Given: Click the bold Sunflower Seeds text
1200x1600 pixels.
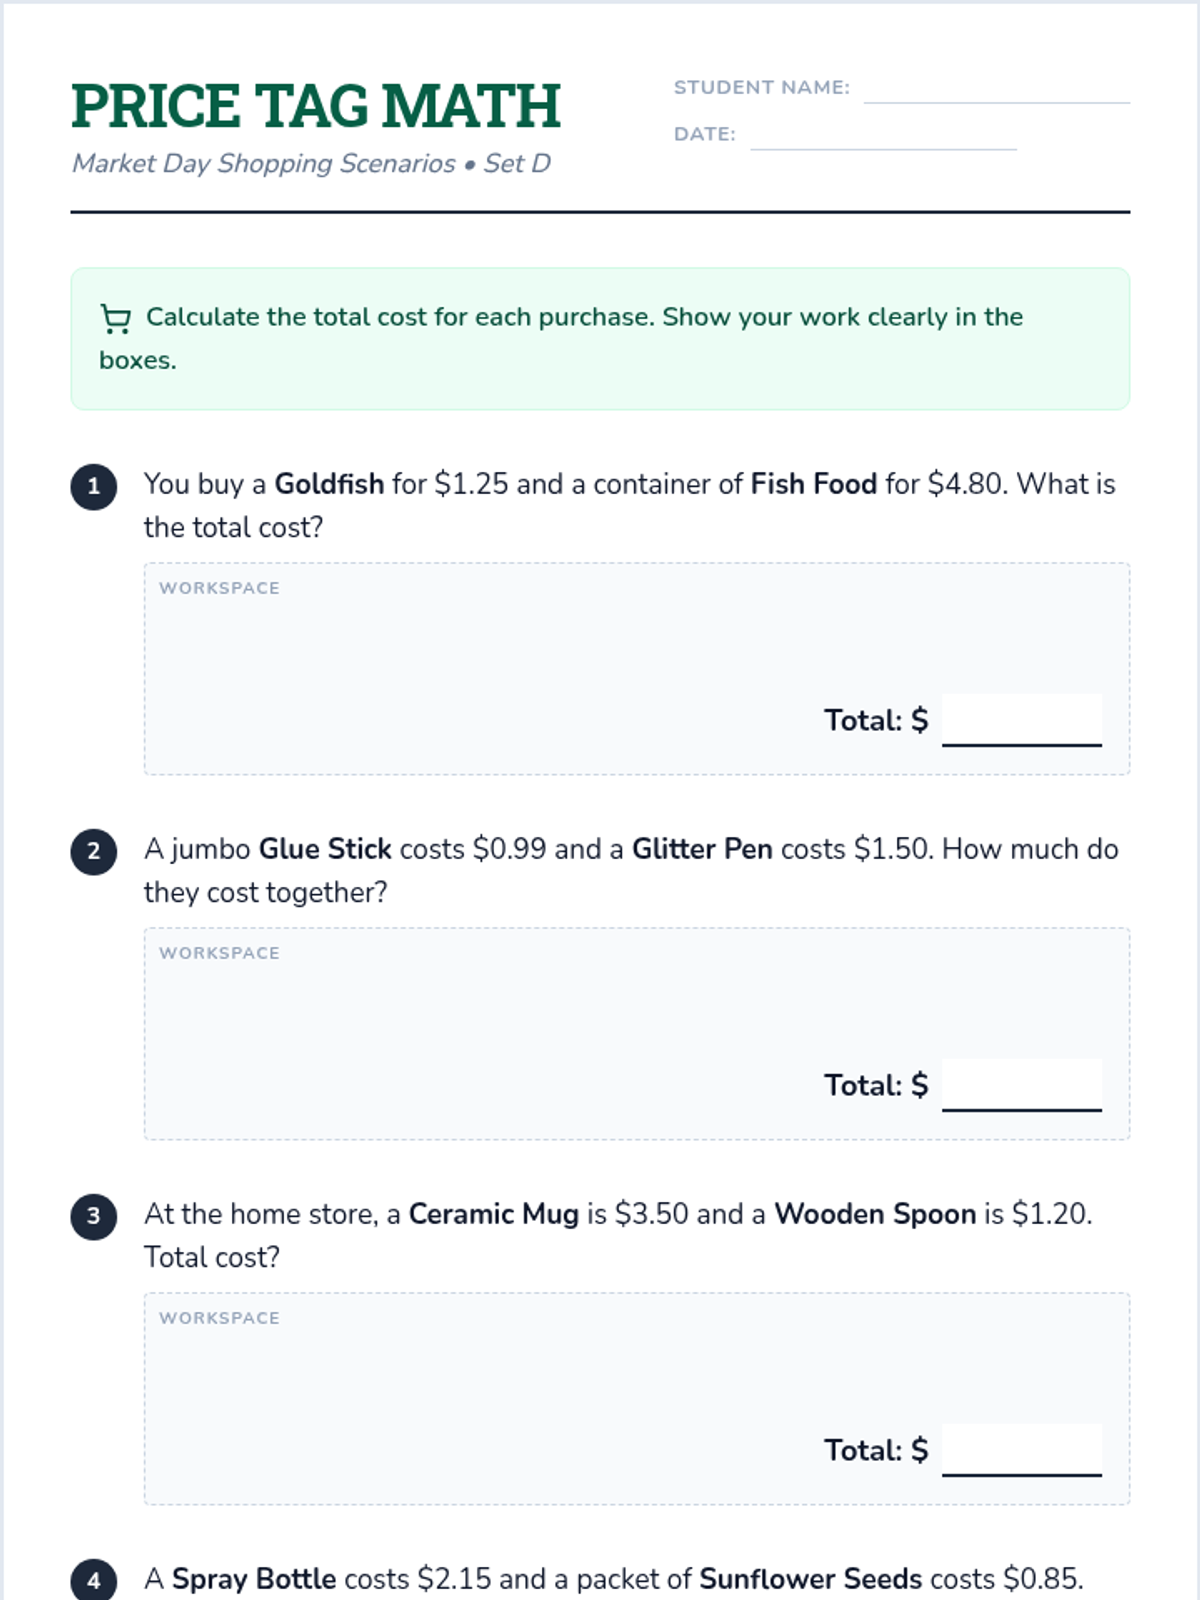Looking at the screenshot, I should coord(811,1579).
